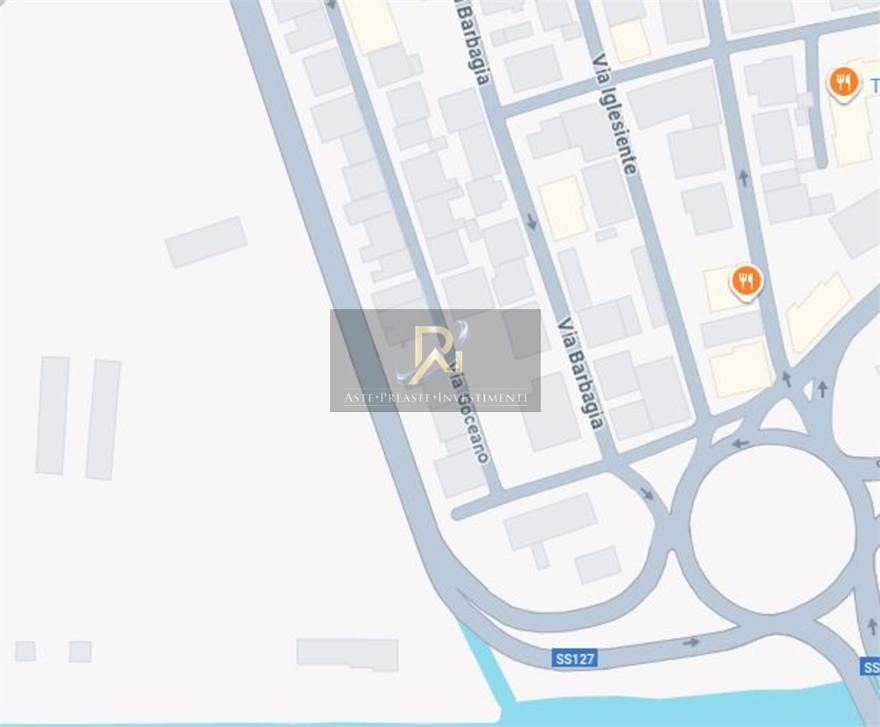Click the upper Via Barbagia label at the top
The image size is (880, 727).
pyautogui.click(x=471, y=42)
